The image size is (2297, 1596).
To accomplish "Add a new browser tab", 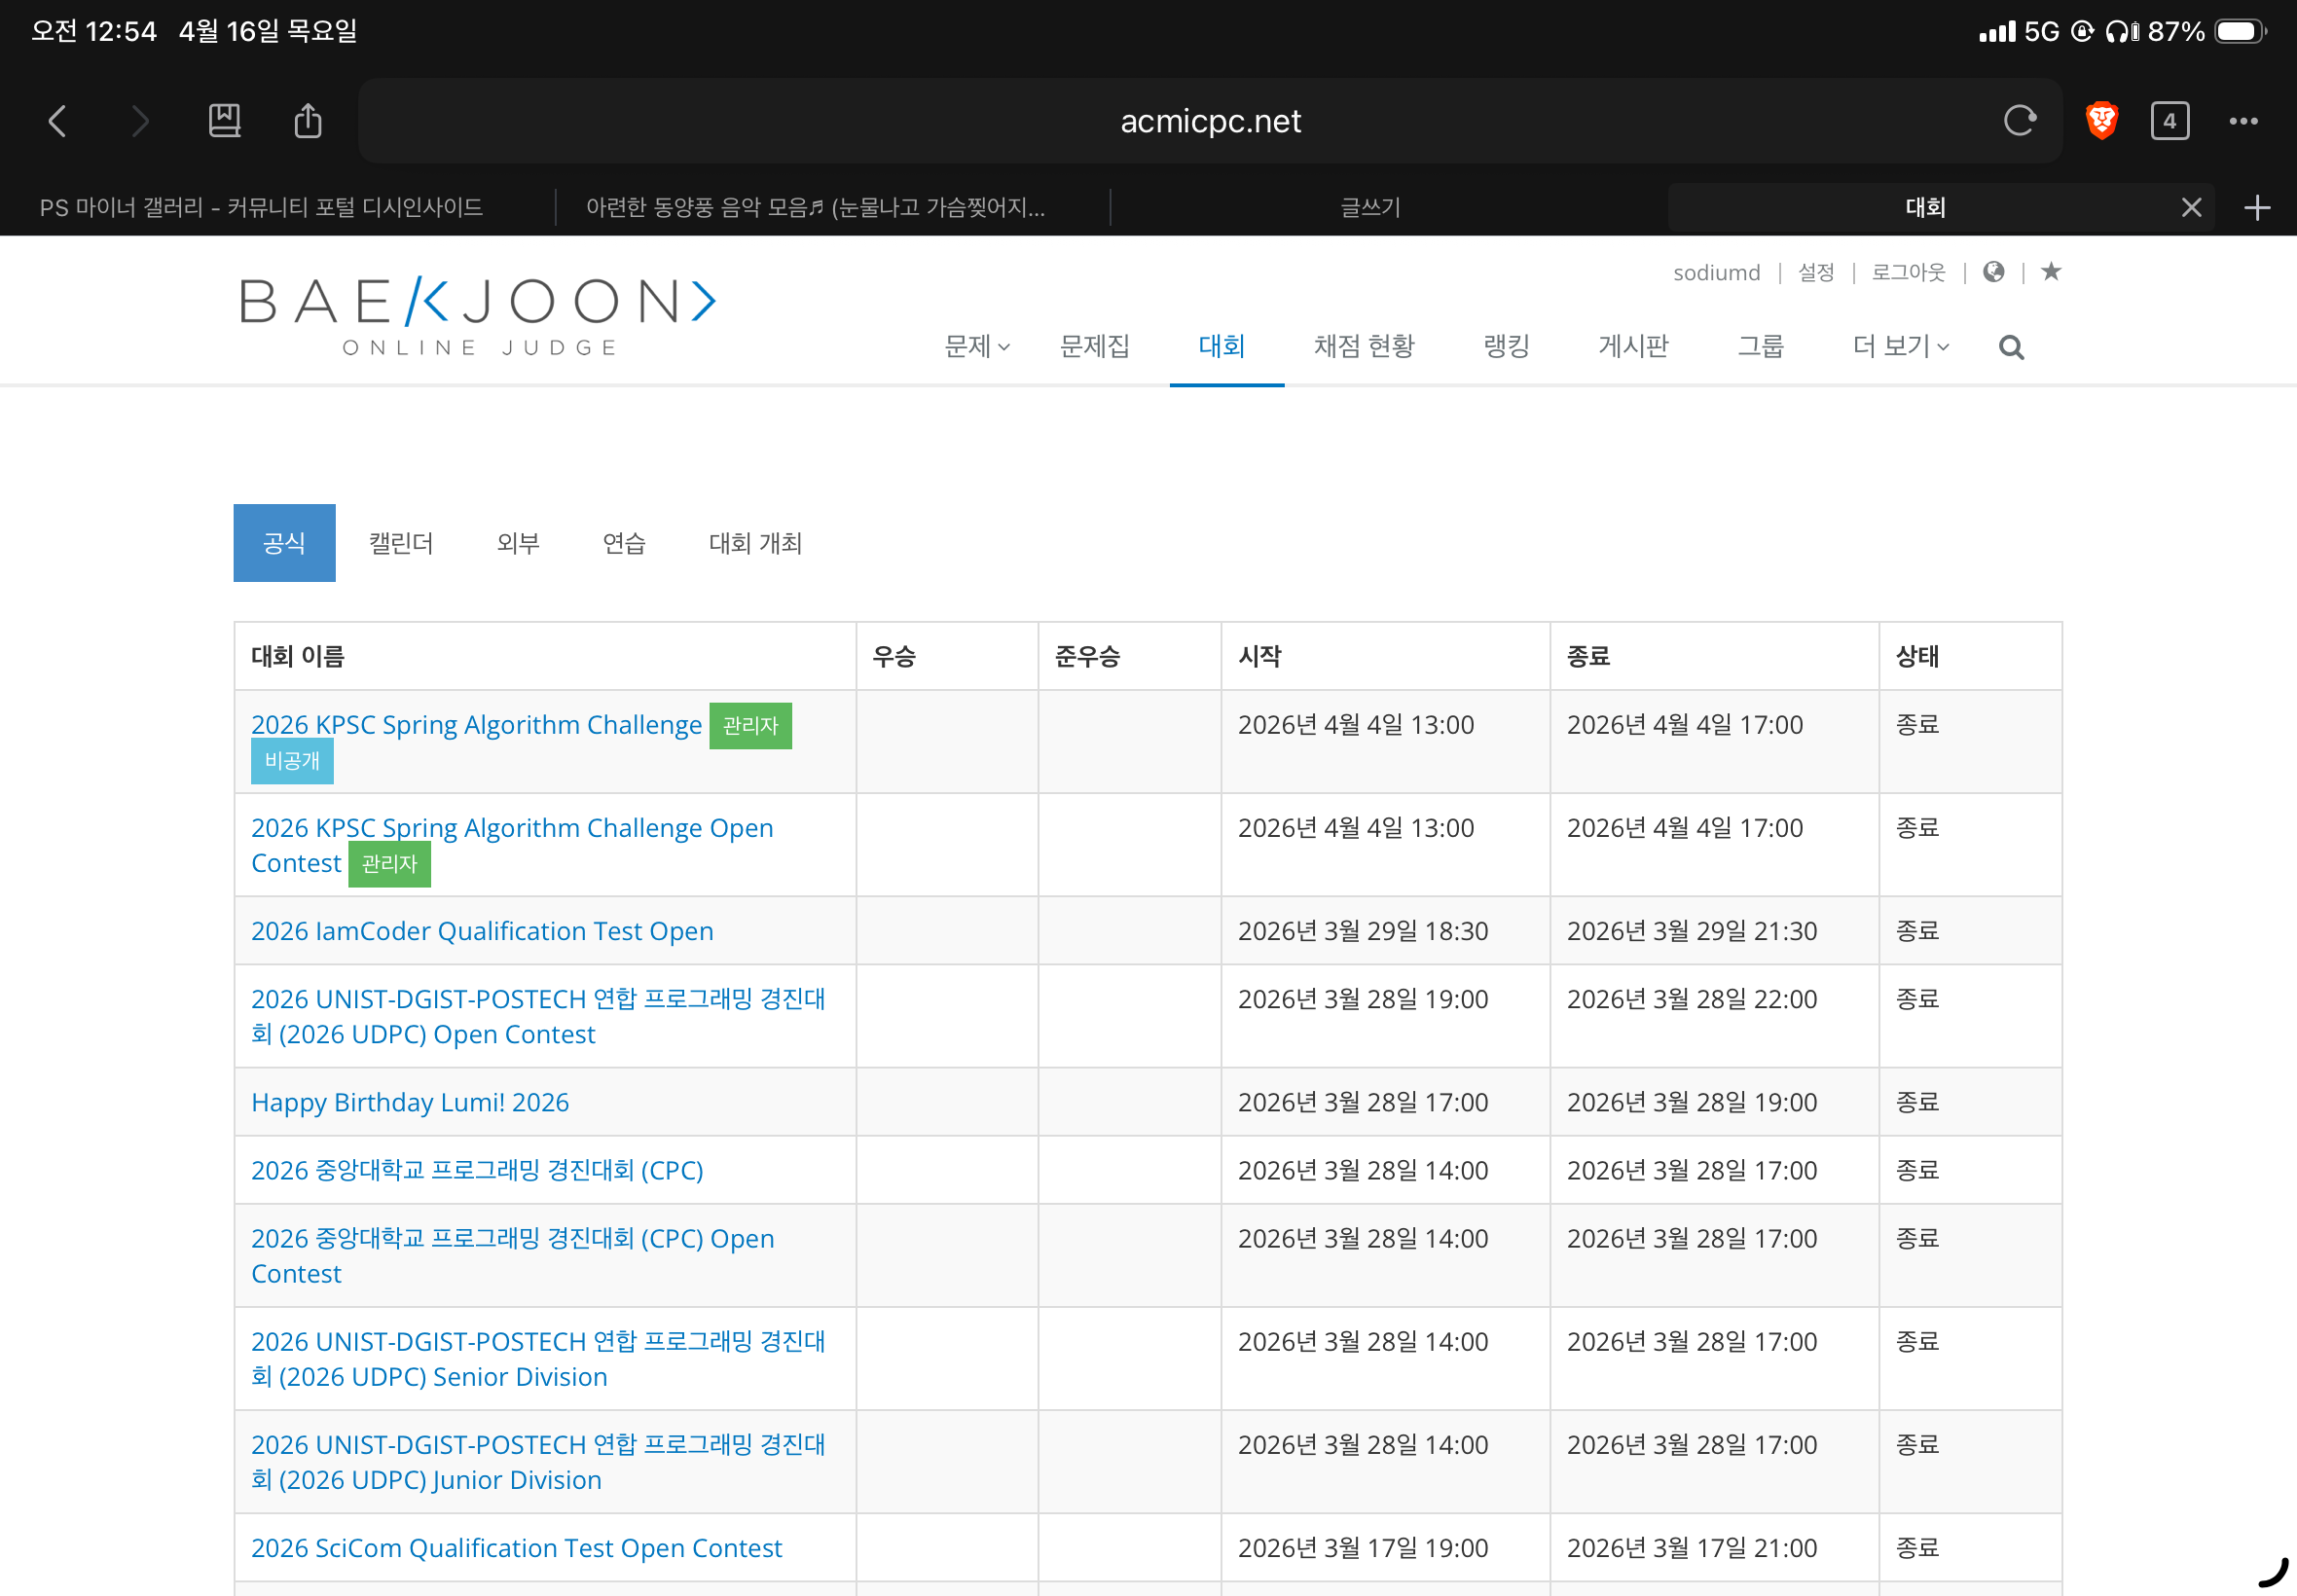I will pyautogui.click(x=2257, y=208).
